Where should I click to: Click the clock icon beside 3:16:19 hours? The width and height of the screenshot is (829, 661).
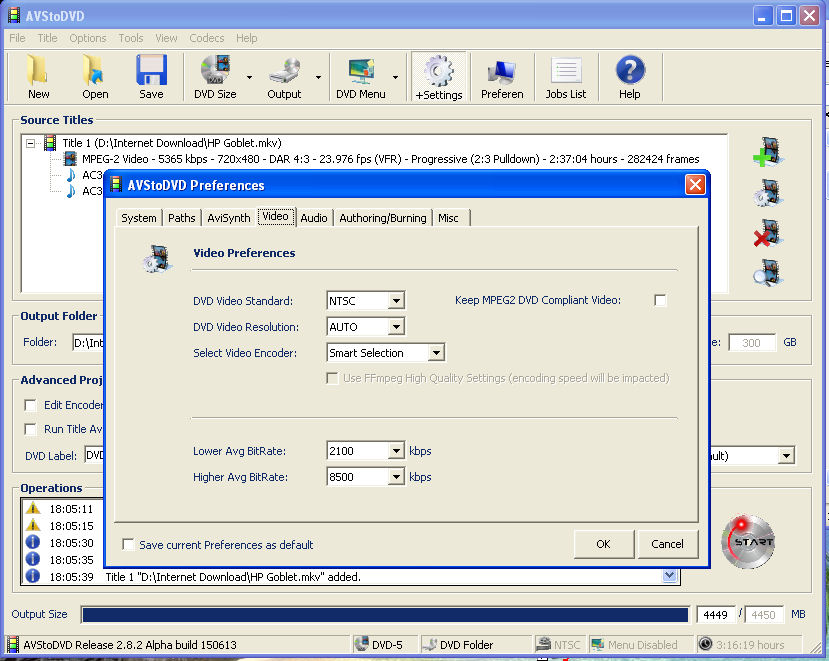tap(705, 644)
